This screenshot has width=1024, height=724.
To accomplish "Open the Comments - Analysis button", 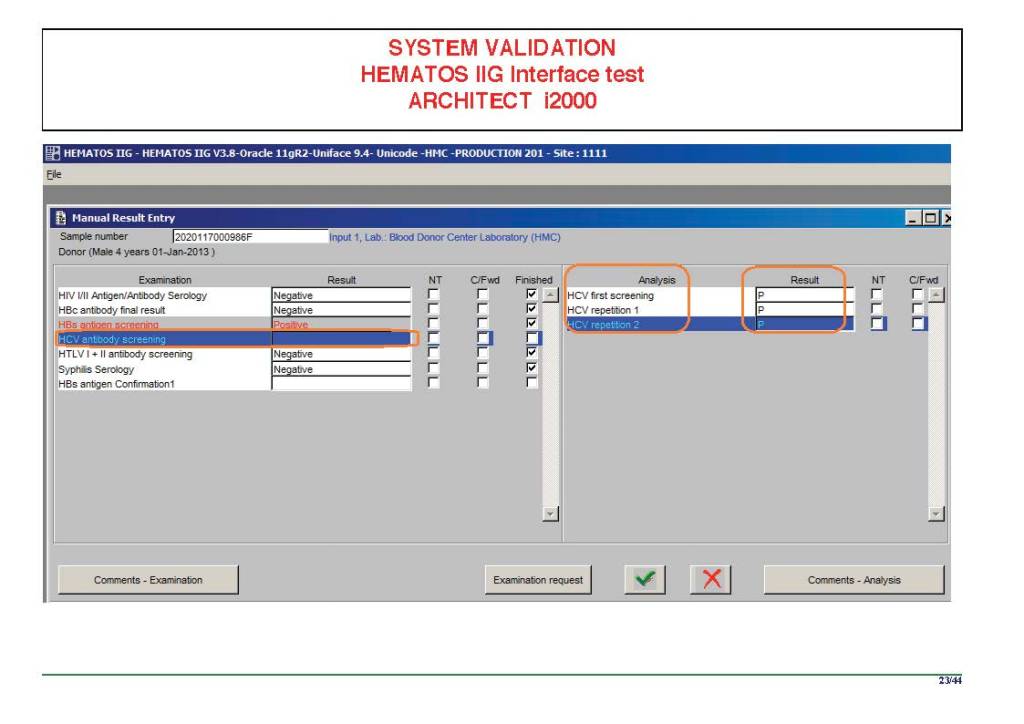I will tap(853, 580).
